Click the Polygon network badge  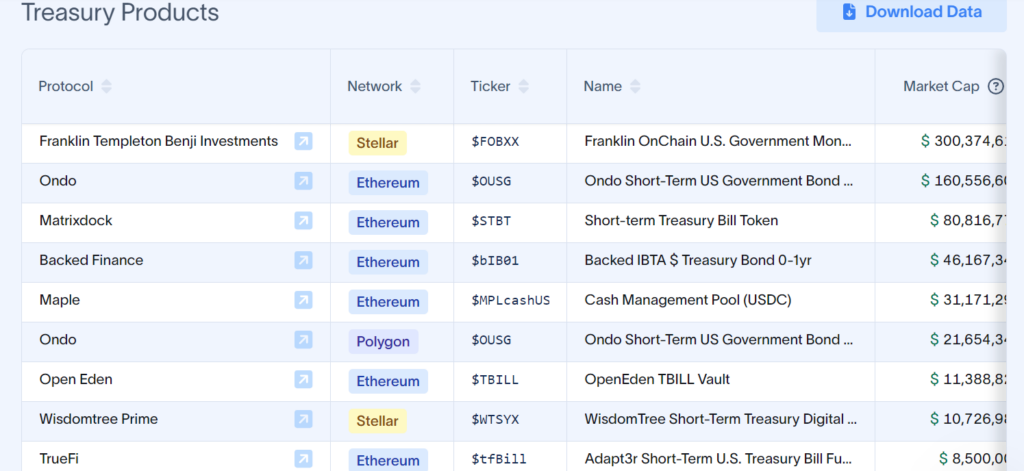pyautogui.click(x=383, y=342)
